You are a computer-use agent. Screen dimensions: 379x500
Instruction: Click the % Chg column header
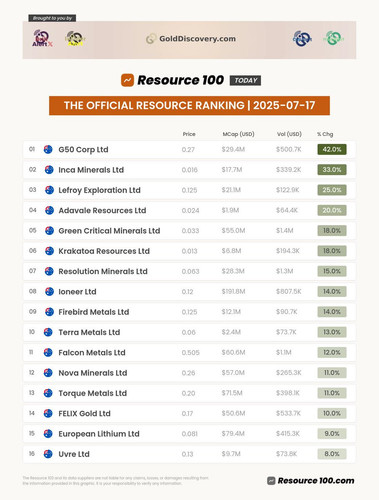[325, 134]
